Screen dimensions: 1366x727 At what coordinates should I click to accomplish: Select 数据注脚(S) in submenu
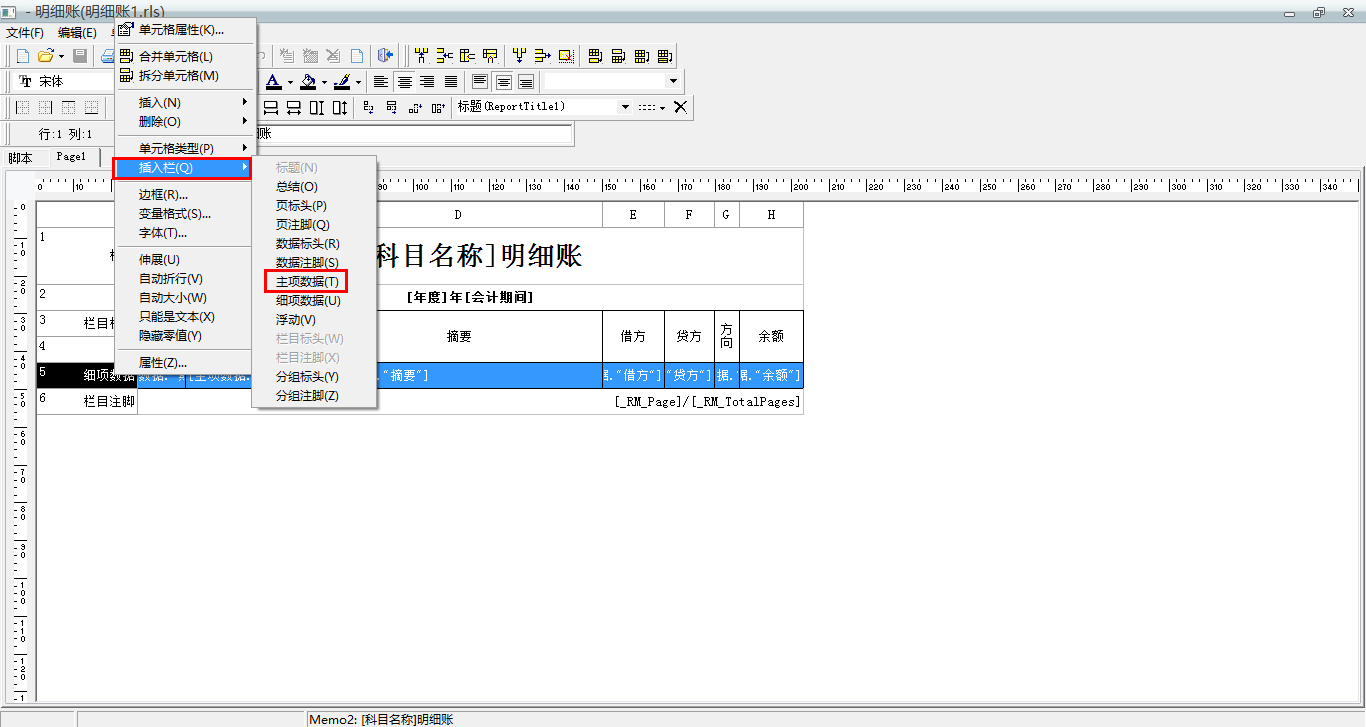click(313, 263)
